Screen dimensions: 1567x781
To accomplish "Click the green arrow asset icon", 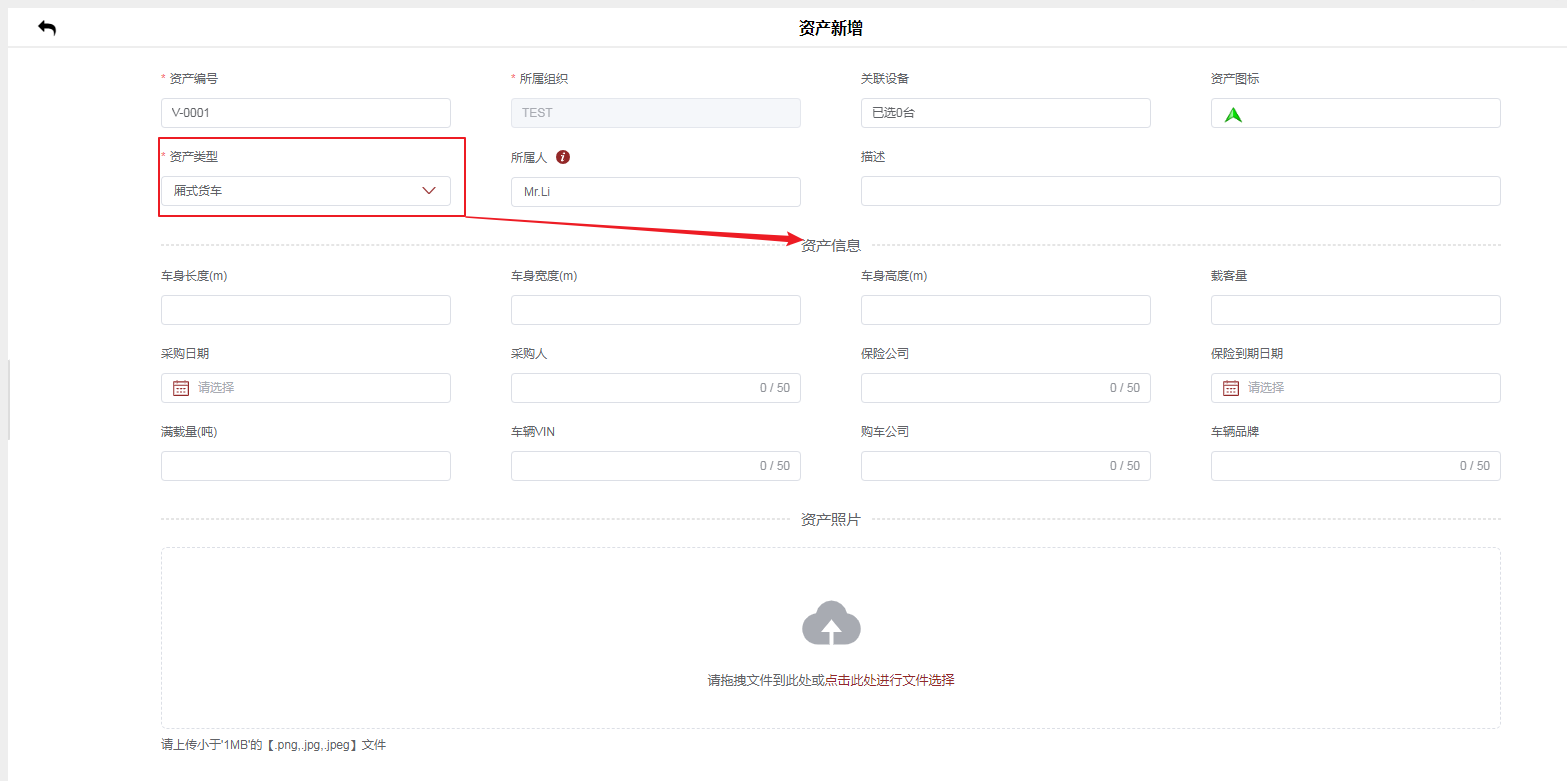I will pyautogui.click(x=1233, y=114).
